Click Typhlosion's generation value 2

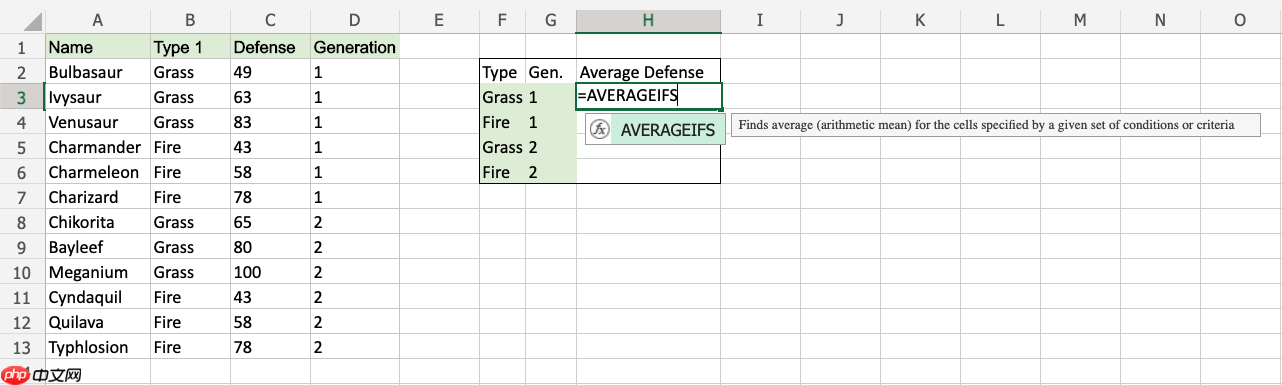tap(355, 347)
